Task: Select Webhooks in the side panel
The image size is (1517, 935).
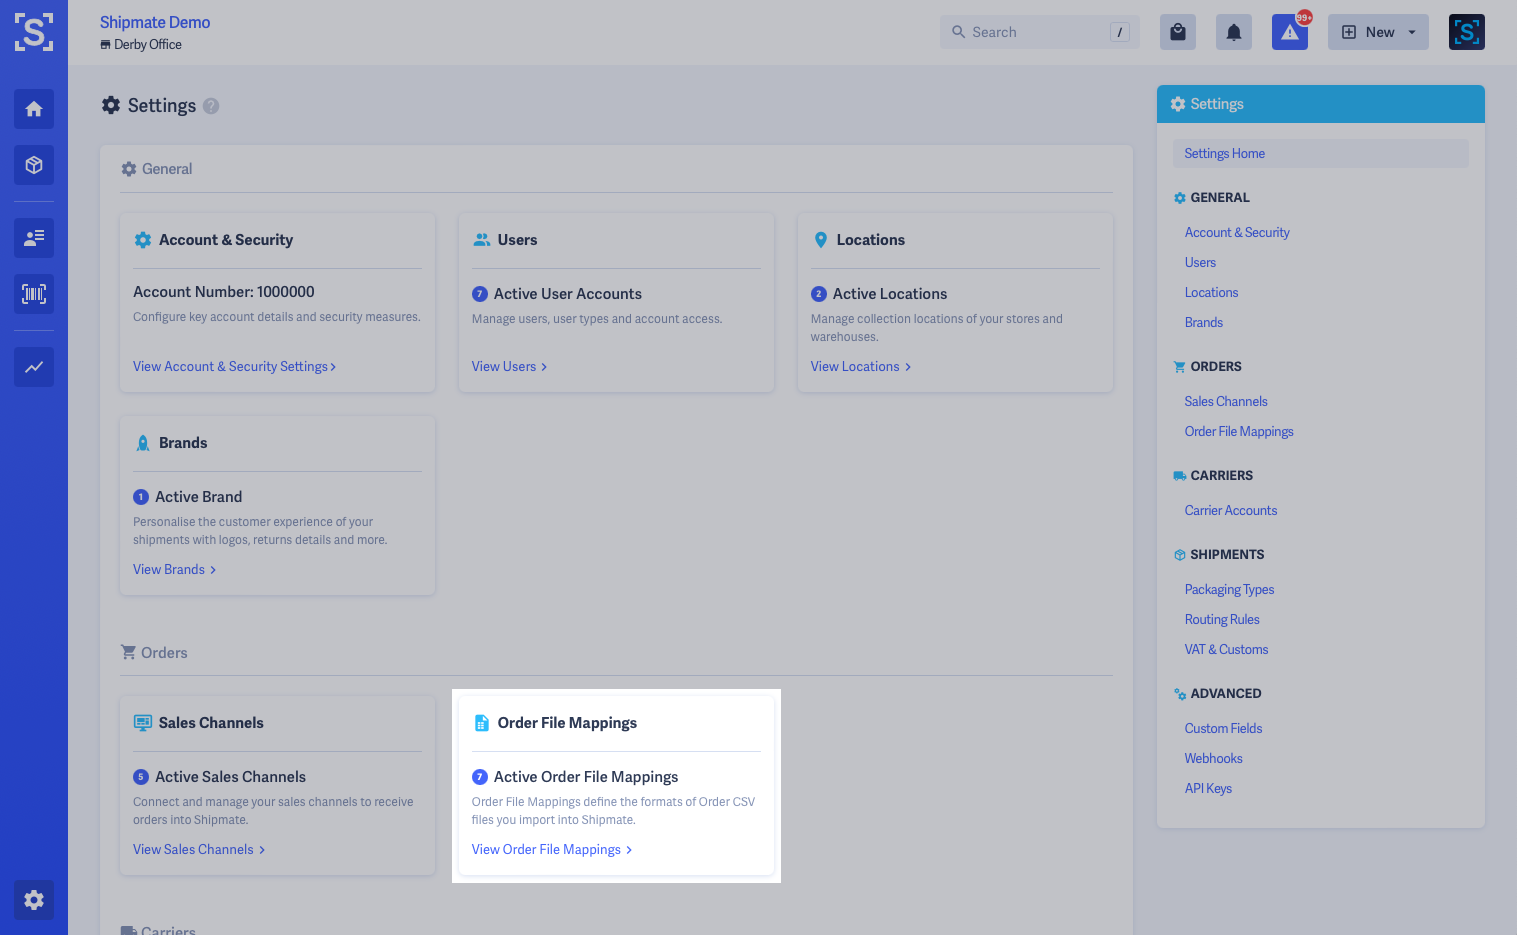Action: click(x=1213, y=758)
